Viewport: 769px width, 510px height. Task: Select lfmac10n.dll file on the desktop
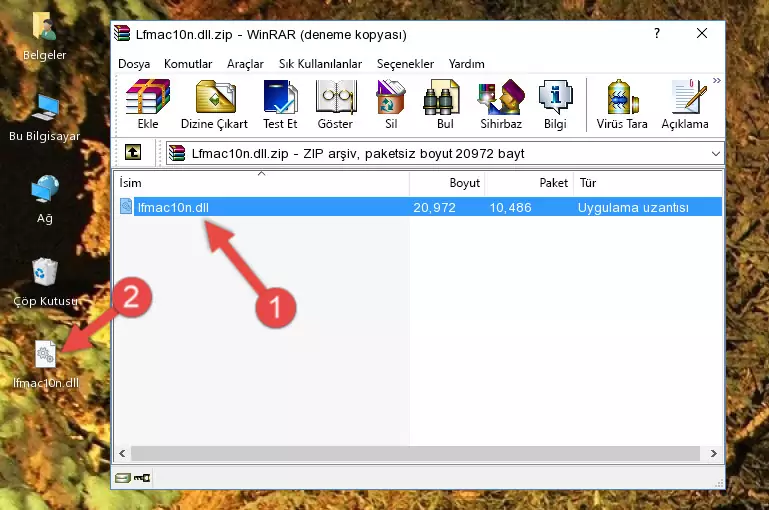pyautogui.click(x=46, y=365)
